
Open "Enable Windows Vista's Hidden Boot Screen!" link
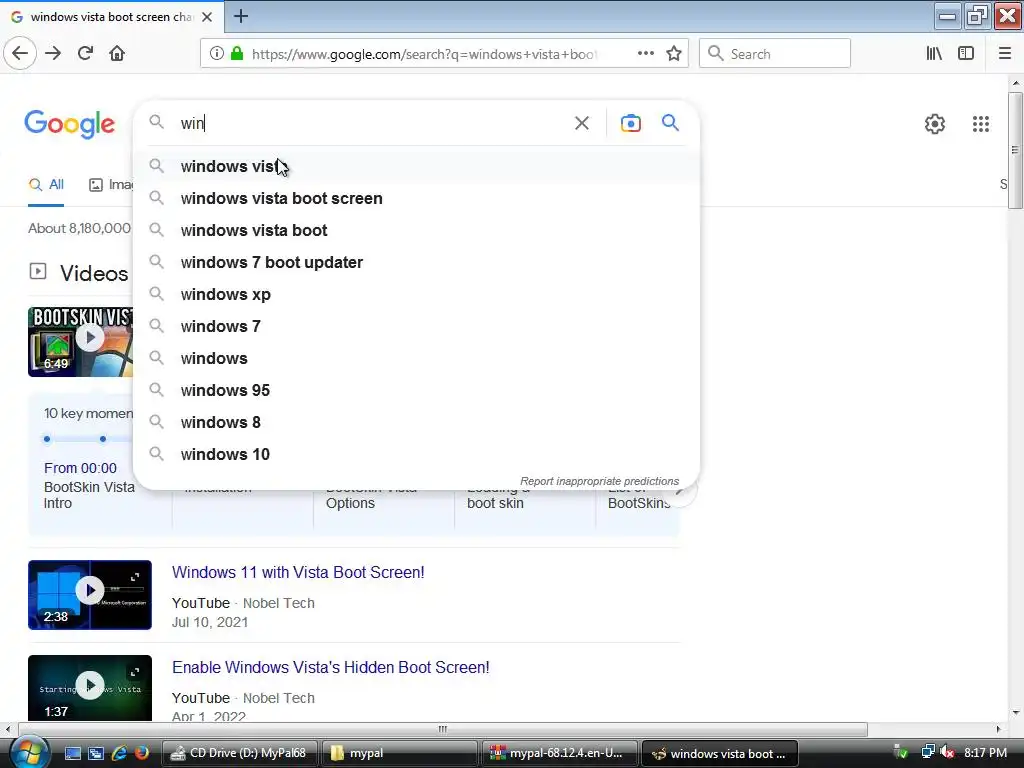330,667
